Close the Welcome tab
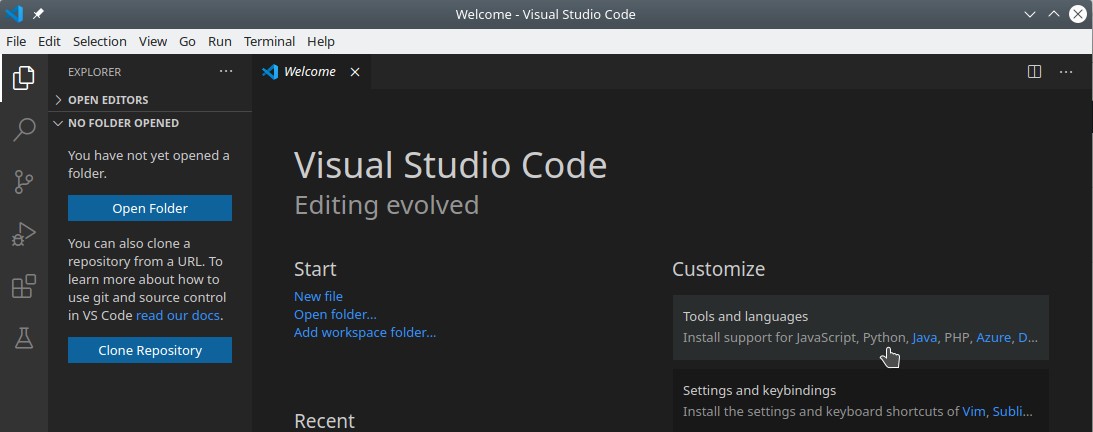 tap(355, 72)
